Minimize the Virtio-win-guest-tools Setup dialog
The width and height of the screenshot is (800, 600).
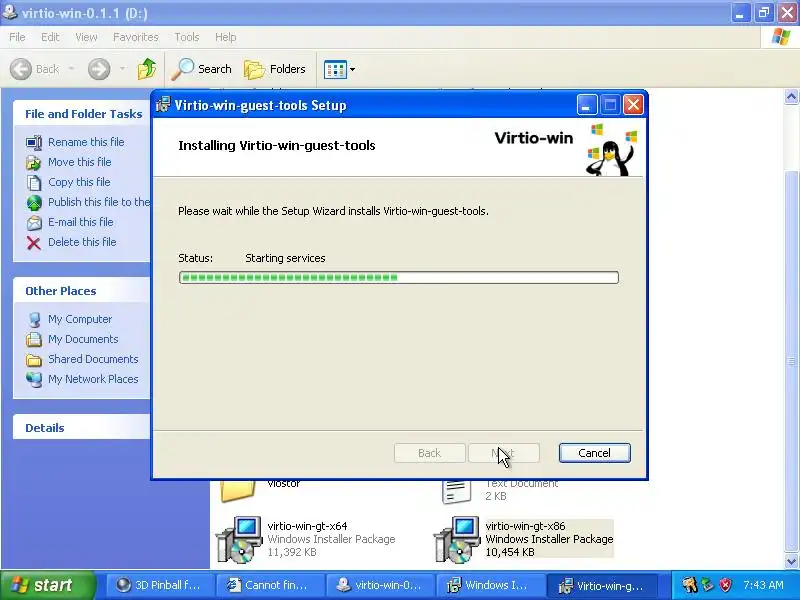click(x=587, y=105)
